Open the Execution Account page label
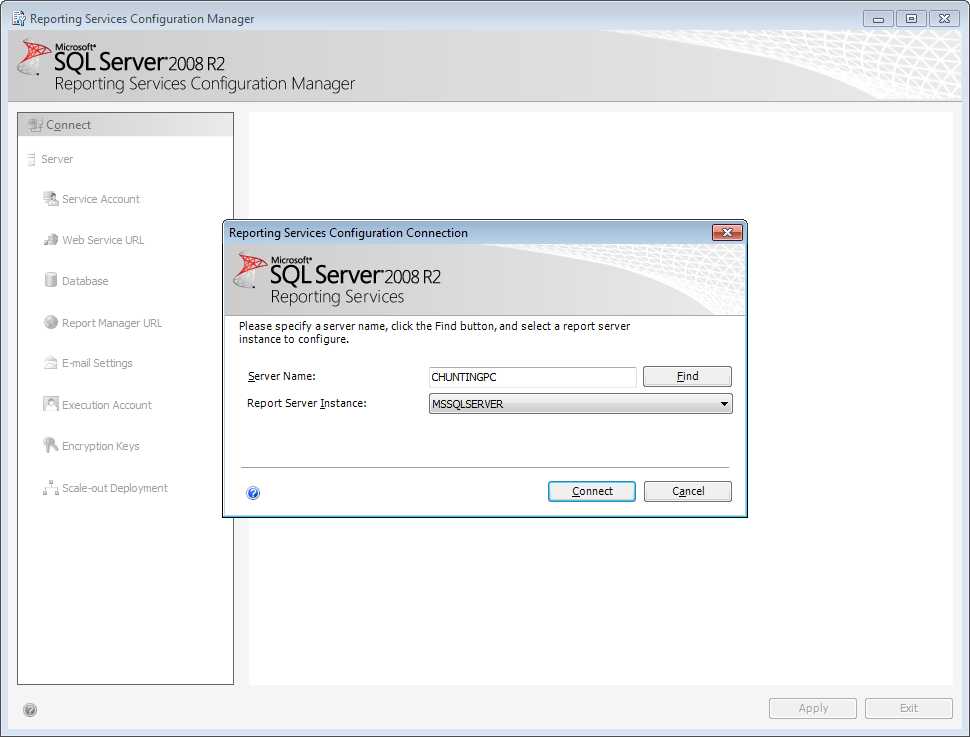 tap(107, 405)
